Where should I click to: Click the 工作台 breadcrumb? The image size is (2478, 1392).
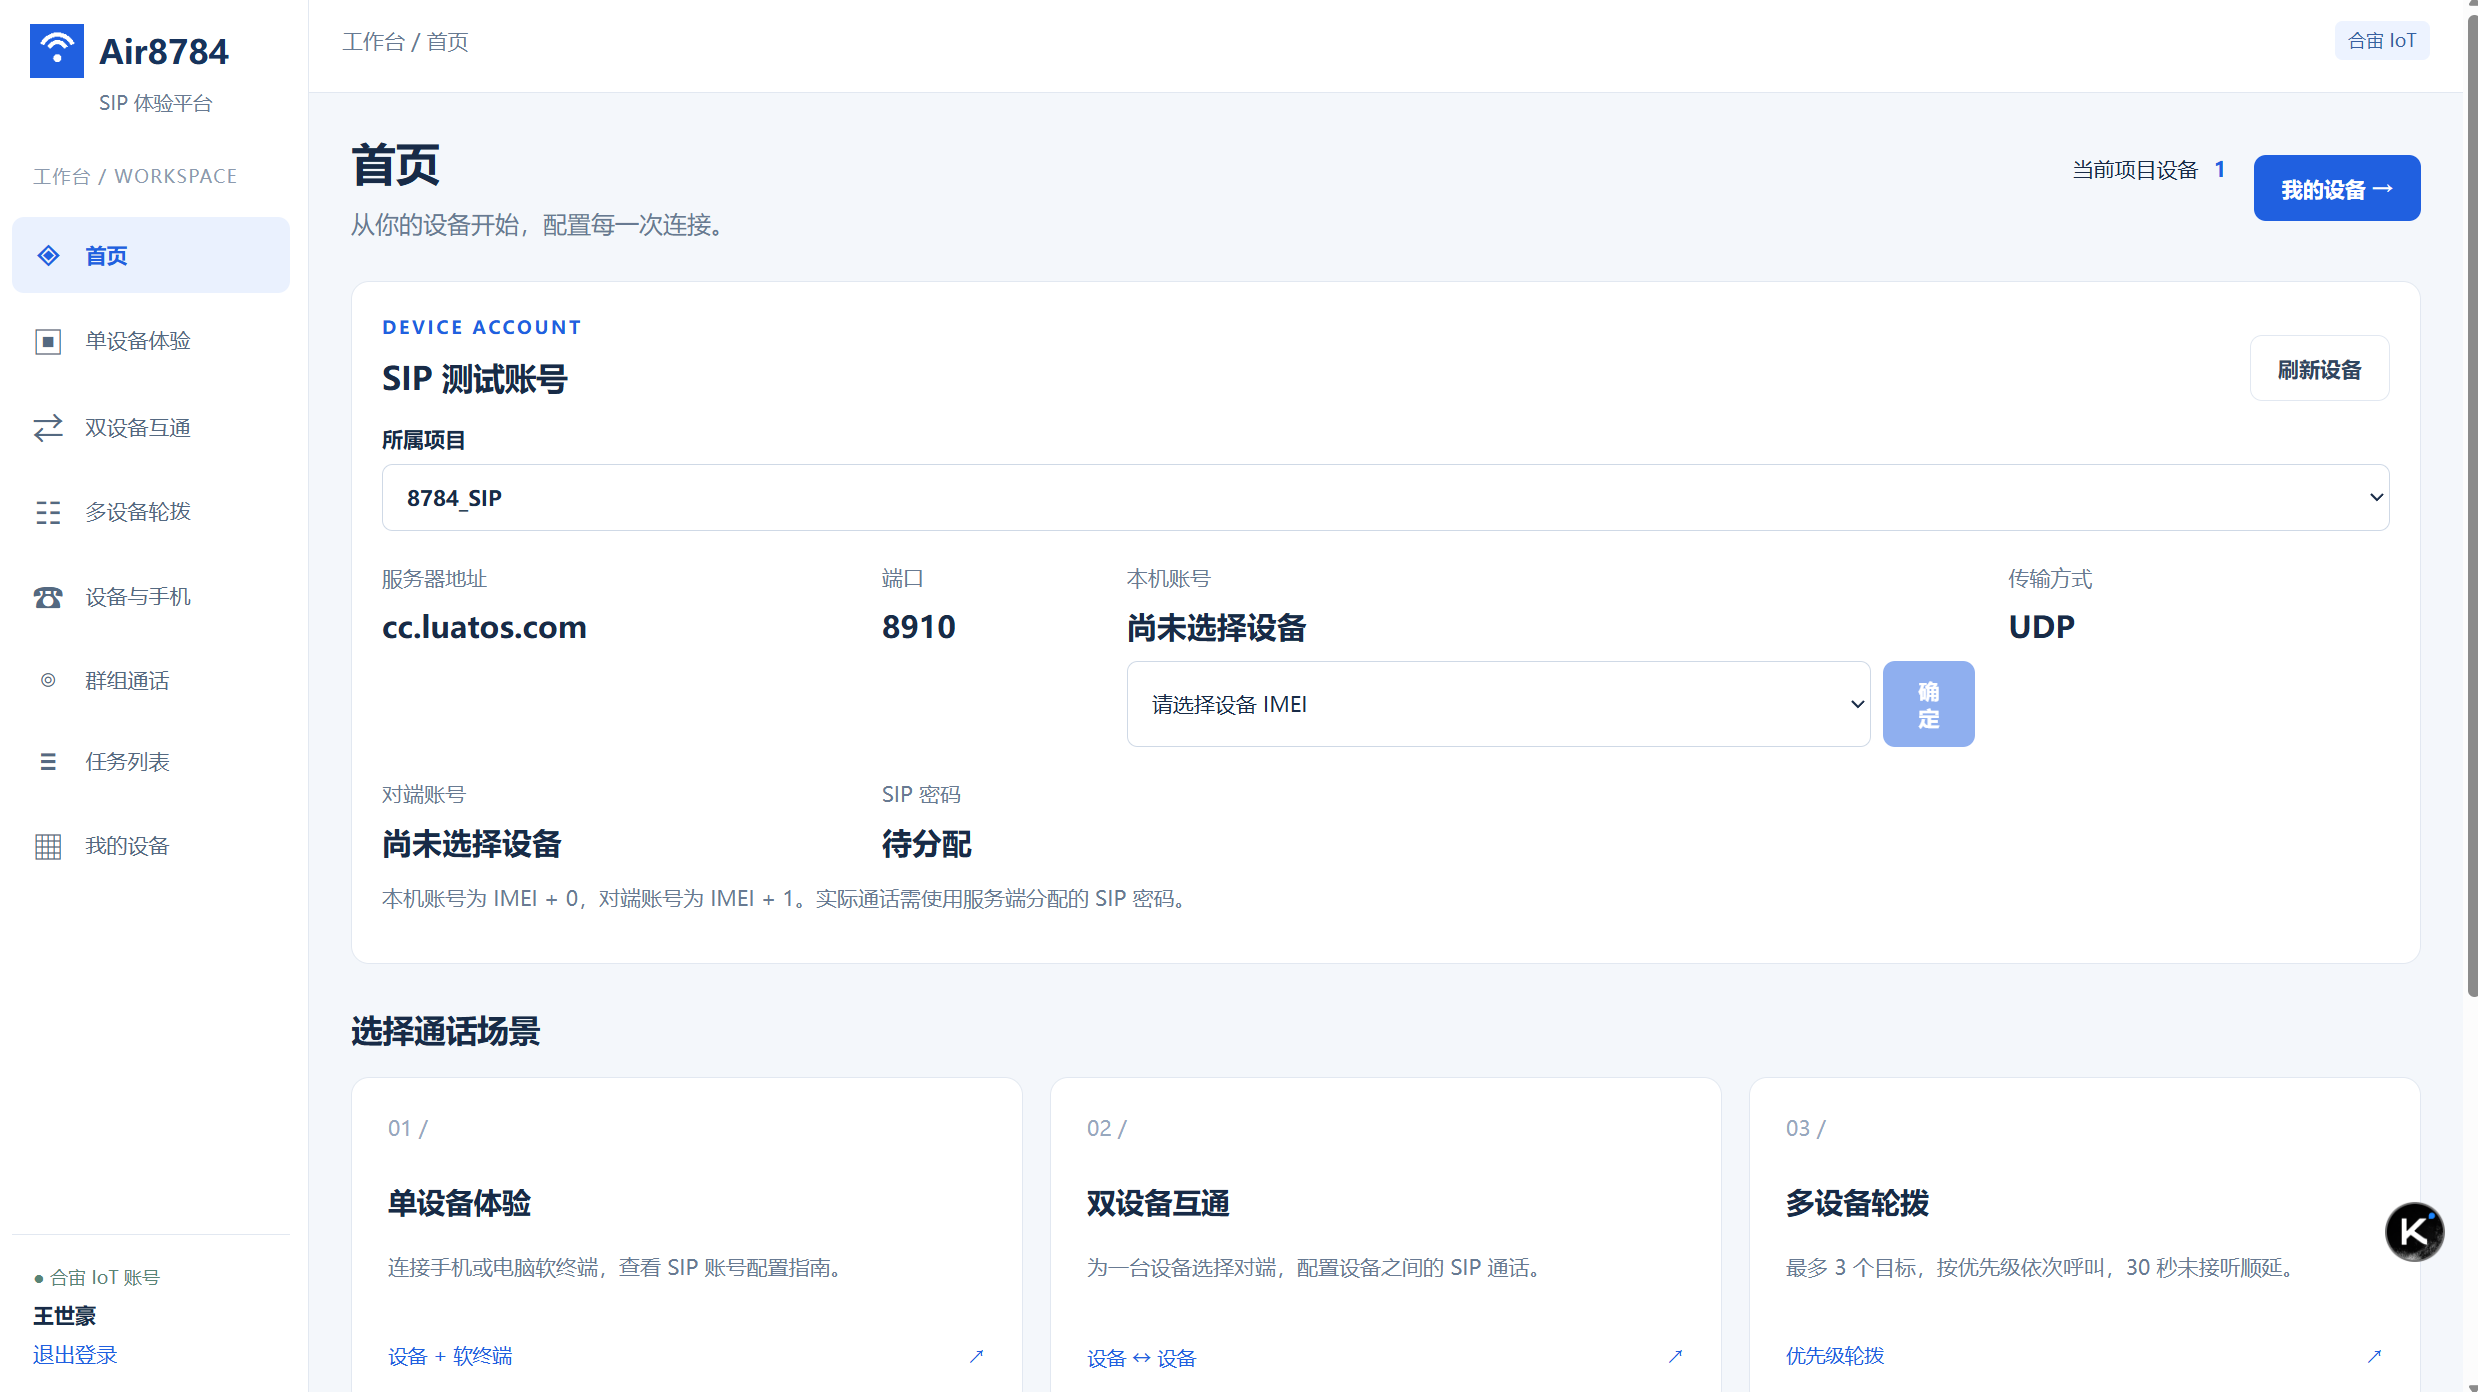click(x=373, y=42)
